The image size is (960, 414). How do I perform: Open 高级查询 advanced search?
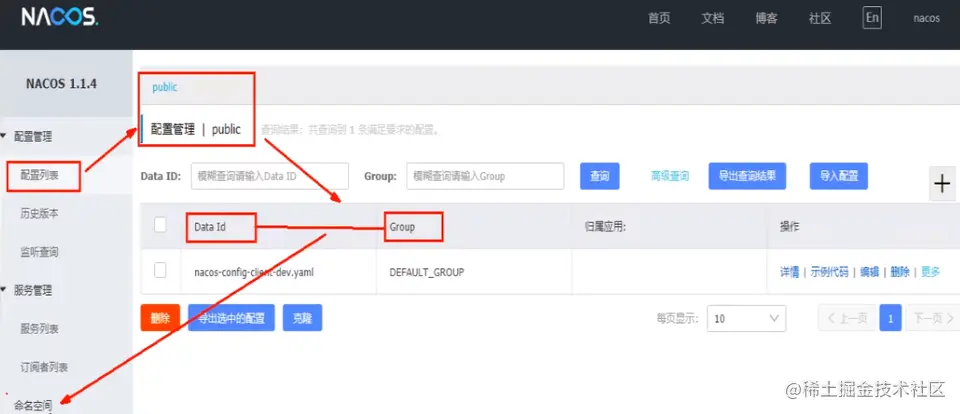point(670,176)
